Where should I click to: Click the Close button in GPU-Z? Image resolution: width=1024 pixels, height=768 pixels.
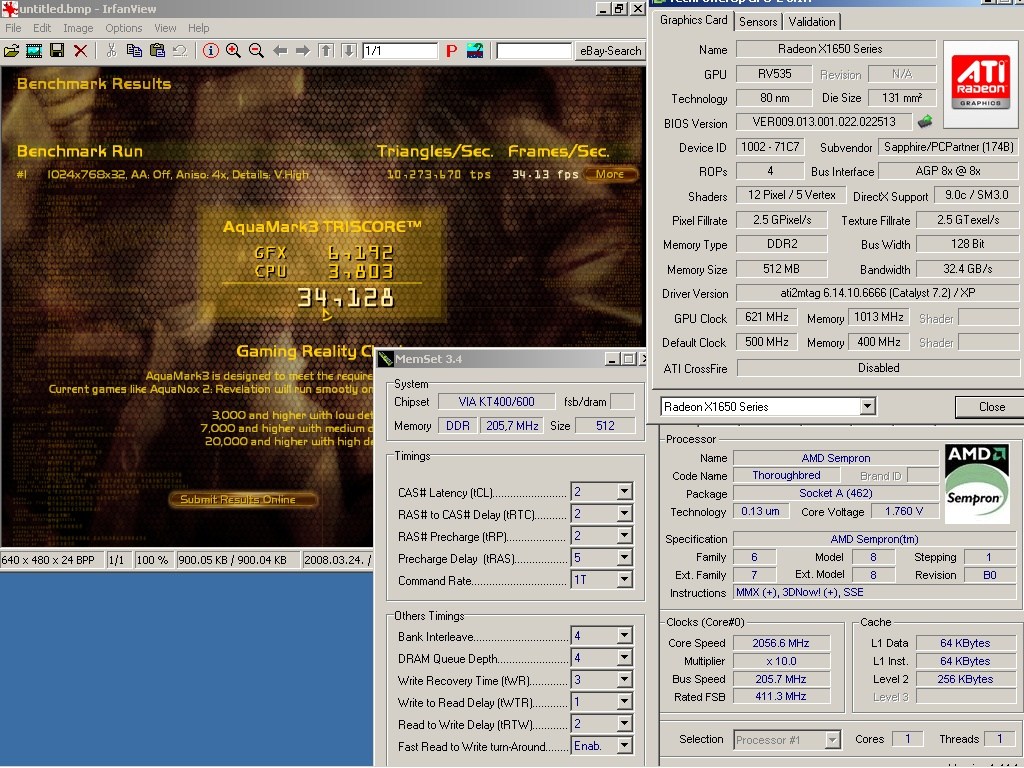click(991, 407)
